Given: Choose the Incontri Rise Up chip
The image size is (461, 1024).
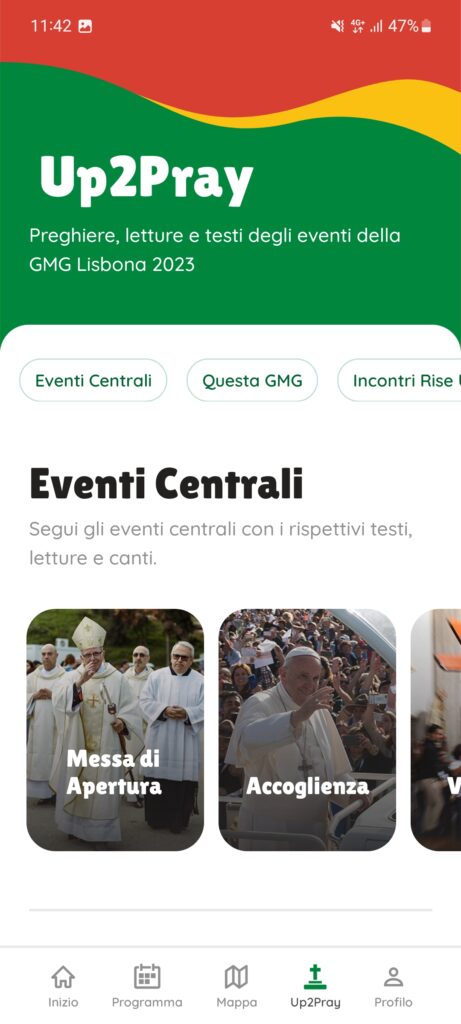Looking at the screenshot, I should pyautogui.click(x=400, y=380).
